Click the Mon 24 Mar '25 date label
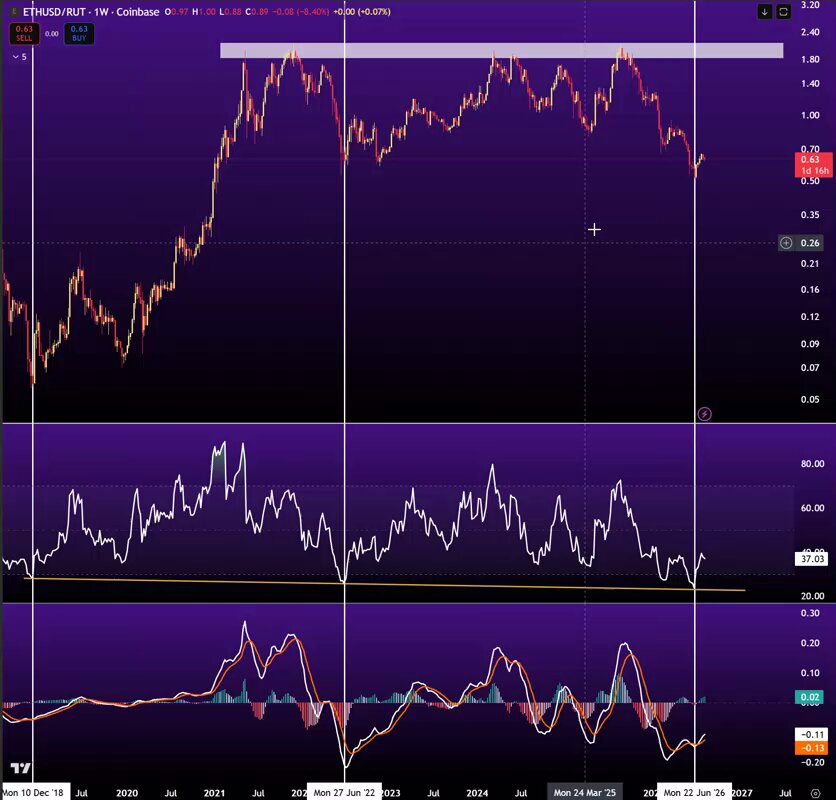Viewport: 836px width, 800px height. point(585,793)
